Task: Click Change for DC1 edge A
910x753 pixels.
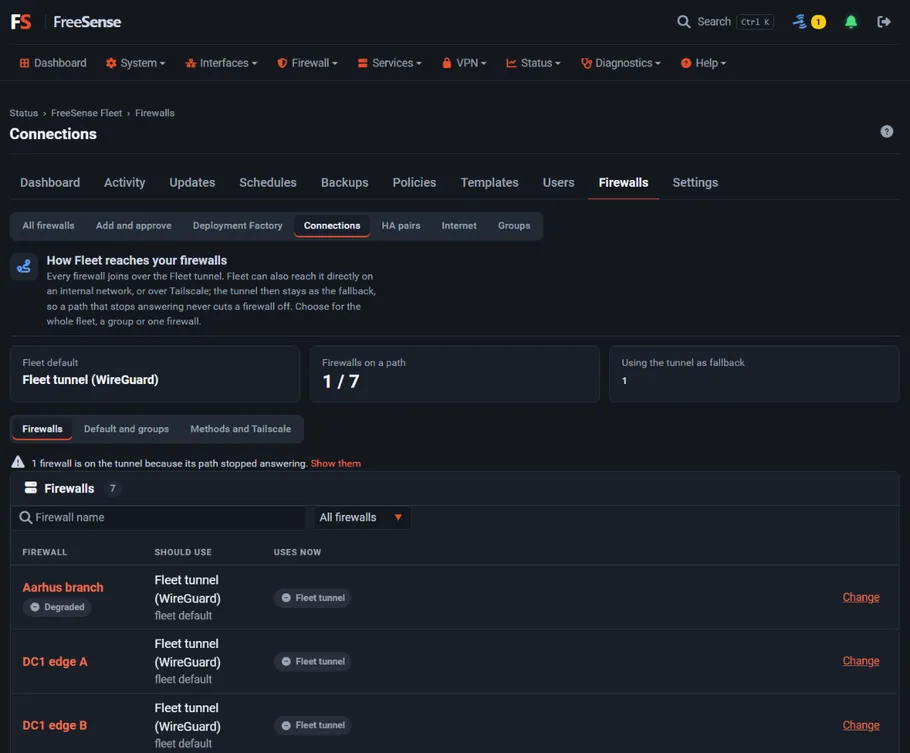Action: coord(861,661)
